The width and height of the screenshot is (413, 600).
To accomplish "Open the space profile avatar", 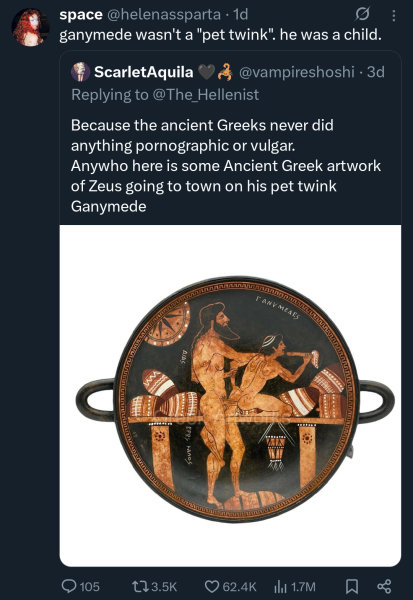I will pos(30,27).
